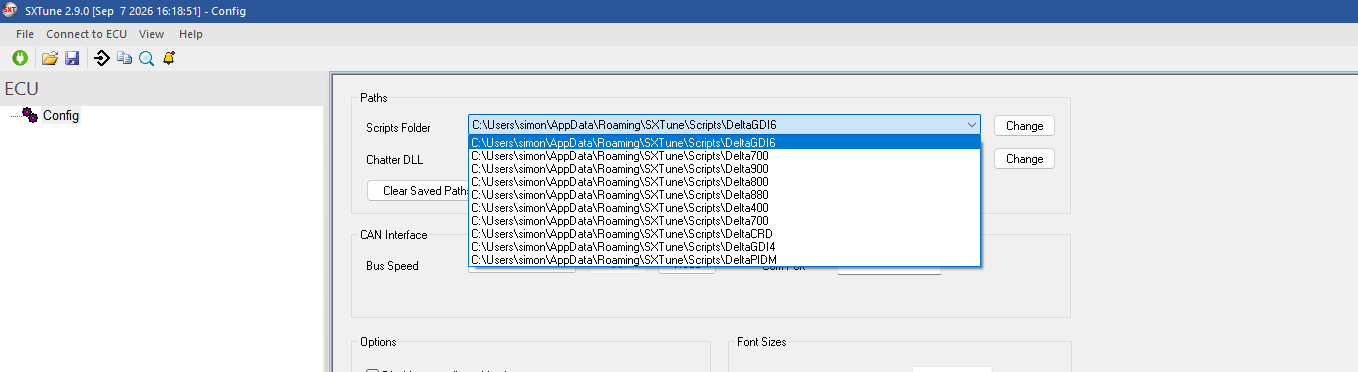Open file using the folder icon

point(50,59)
